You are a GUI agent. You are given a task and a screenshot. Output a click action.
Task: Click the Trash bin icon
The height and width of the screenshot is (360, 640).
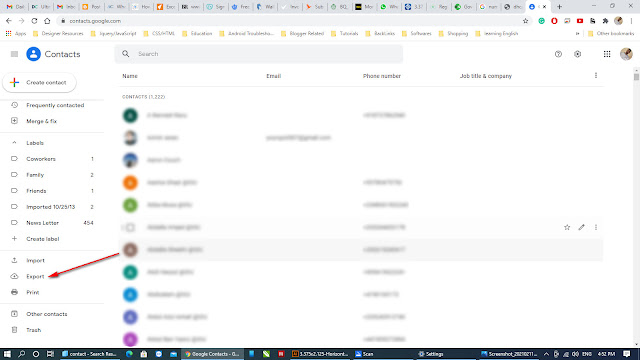point(14,330)
